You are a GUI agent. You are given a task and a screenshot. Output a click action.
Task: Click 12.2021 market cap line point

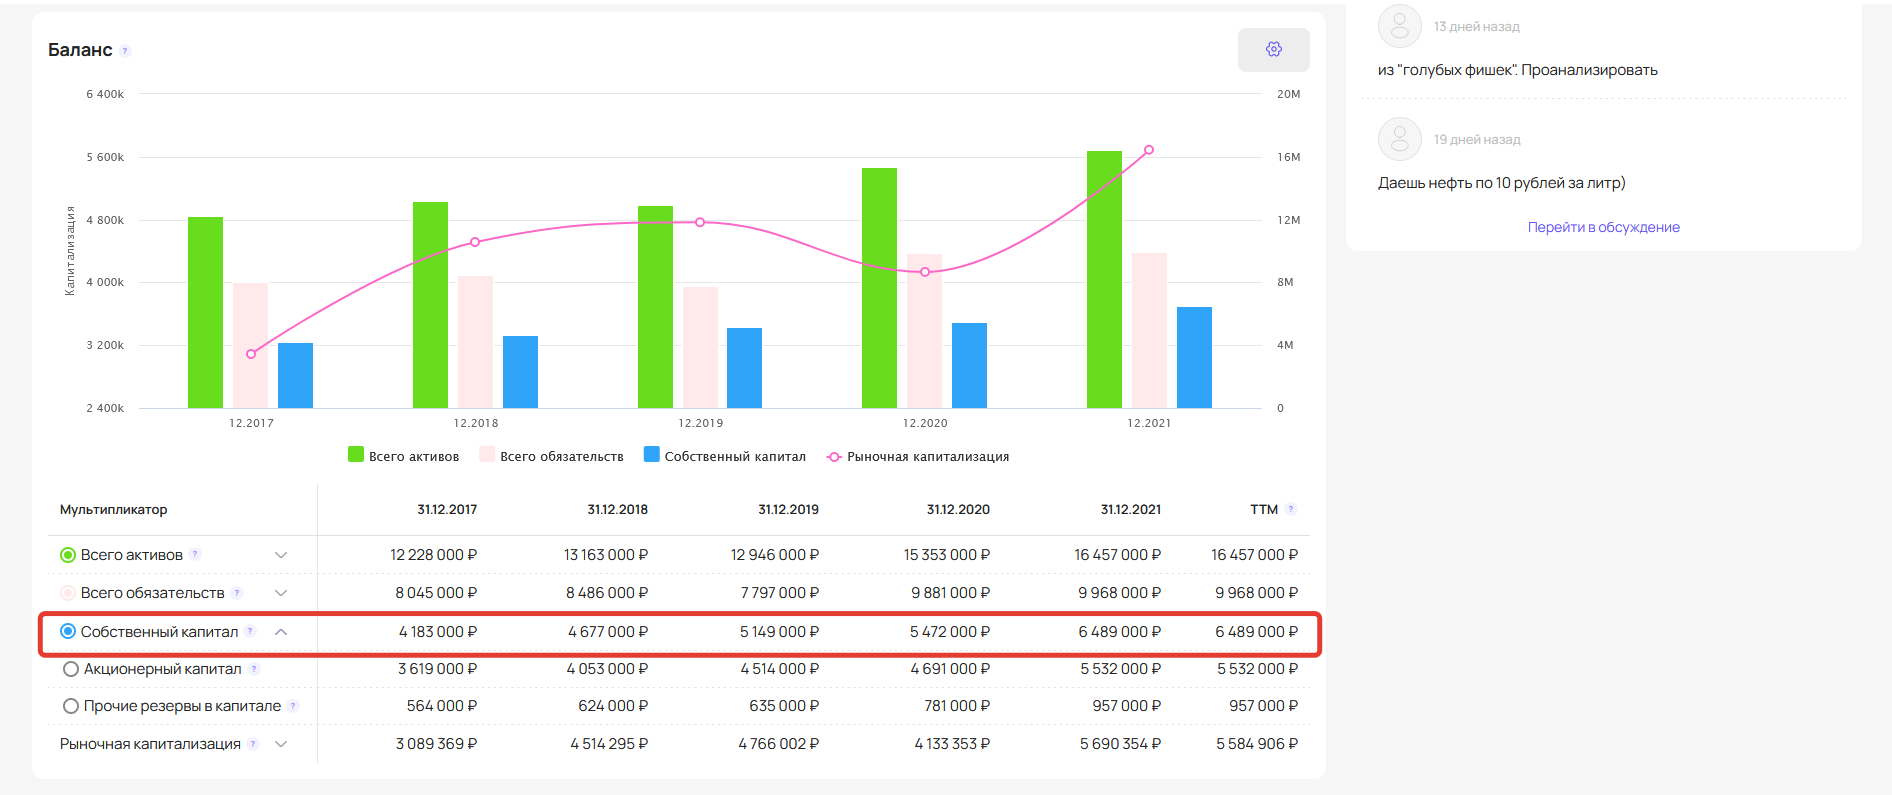click(1149, 150)
